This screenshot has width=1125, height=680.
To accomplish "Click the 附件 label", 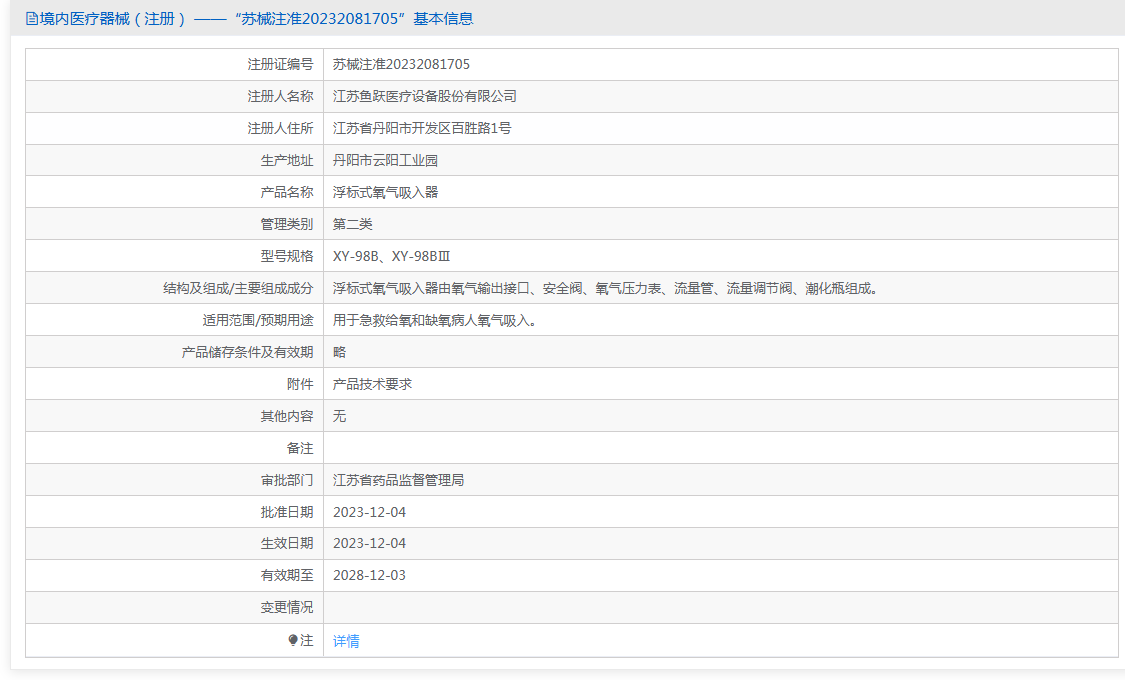I will click(300, 384).
